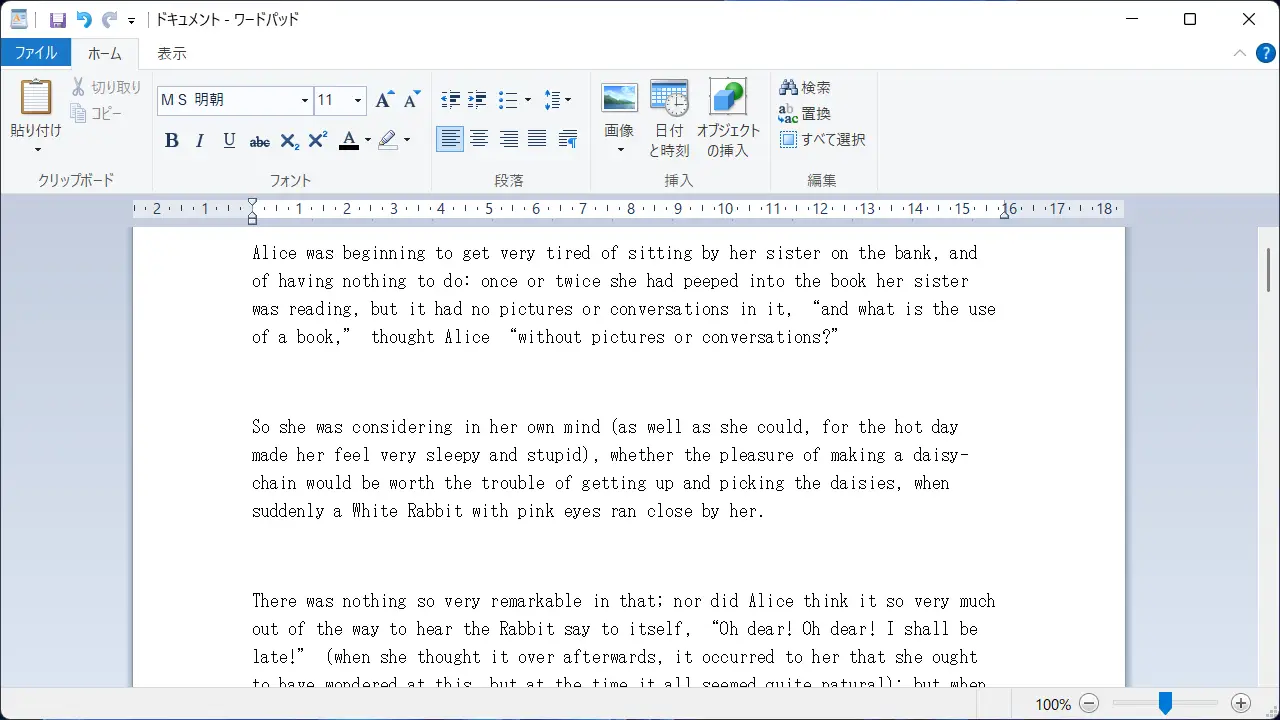This screenshot has width=1280, height=720.
Task: Grow the font size
Action: click(x=384, y=100)
